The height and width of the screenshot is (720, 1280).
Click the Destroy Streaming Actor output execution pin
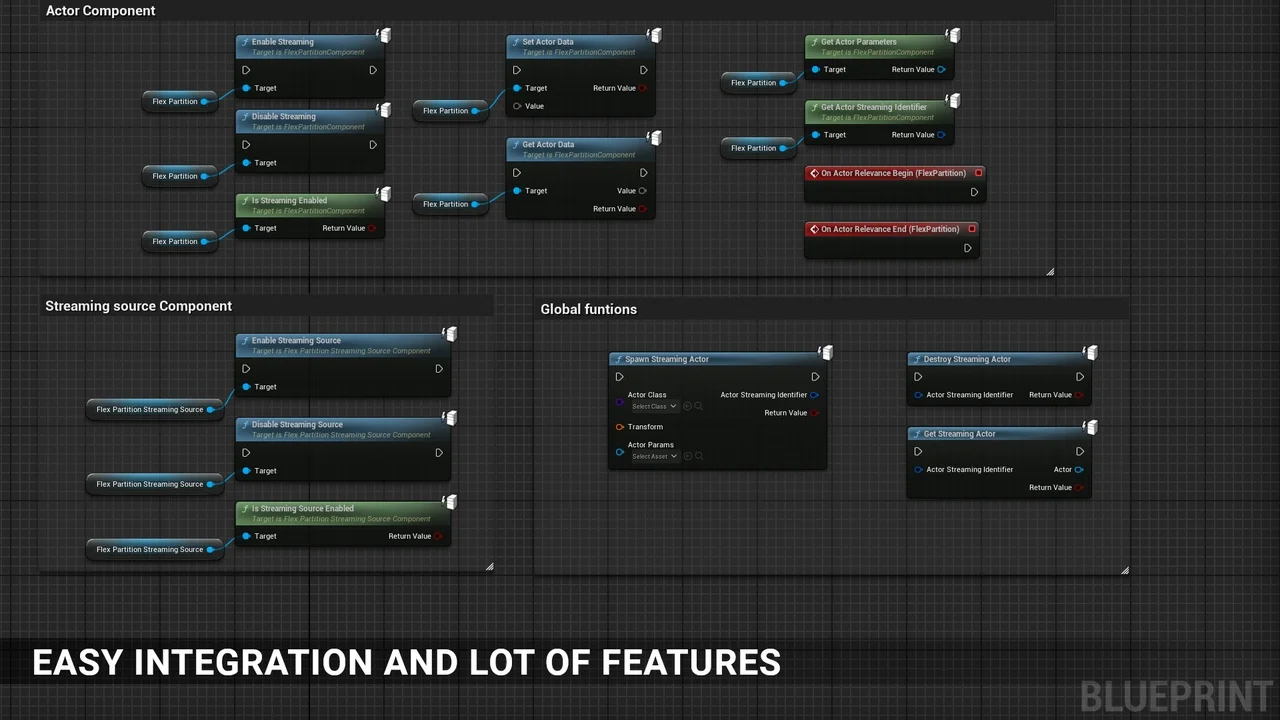1080,377
